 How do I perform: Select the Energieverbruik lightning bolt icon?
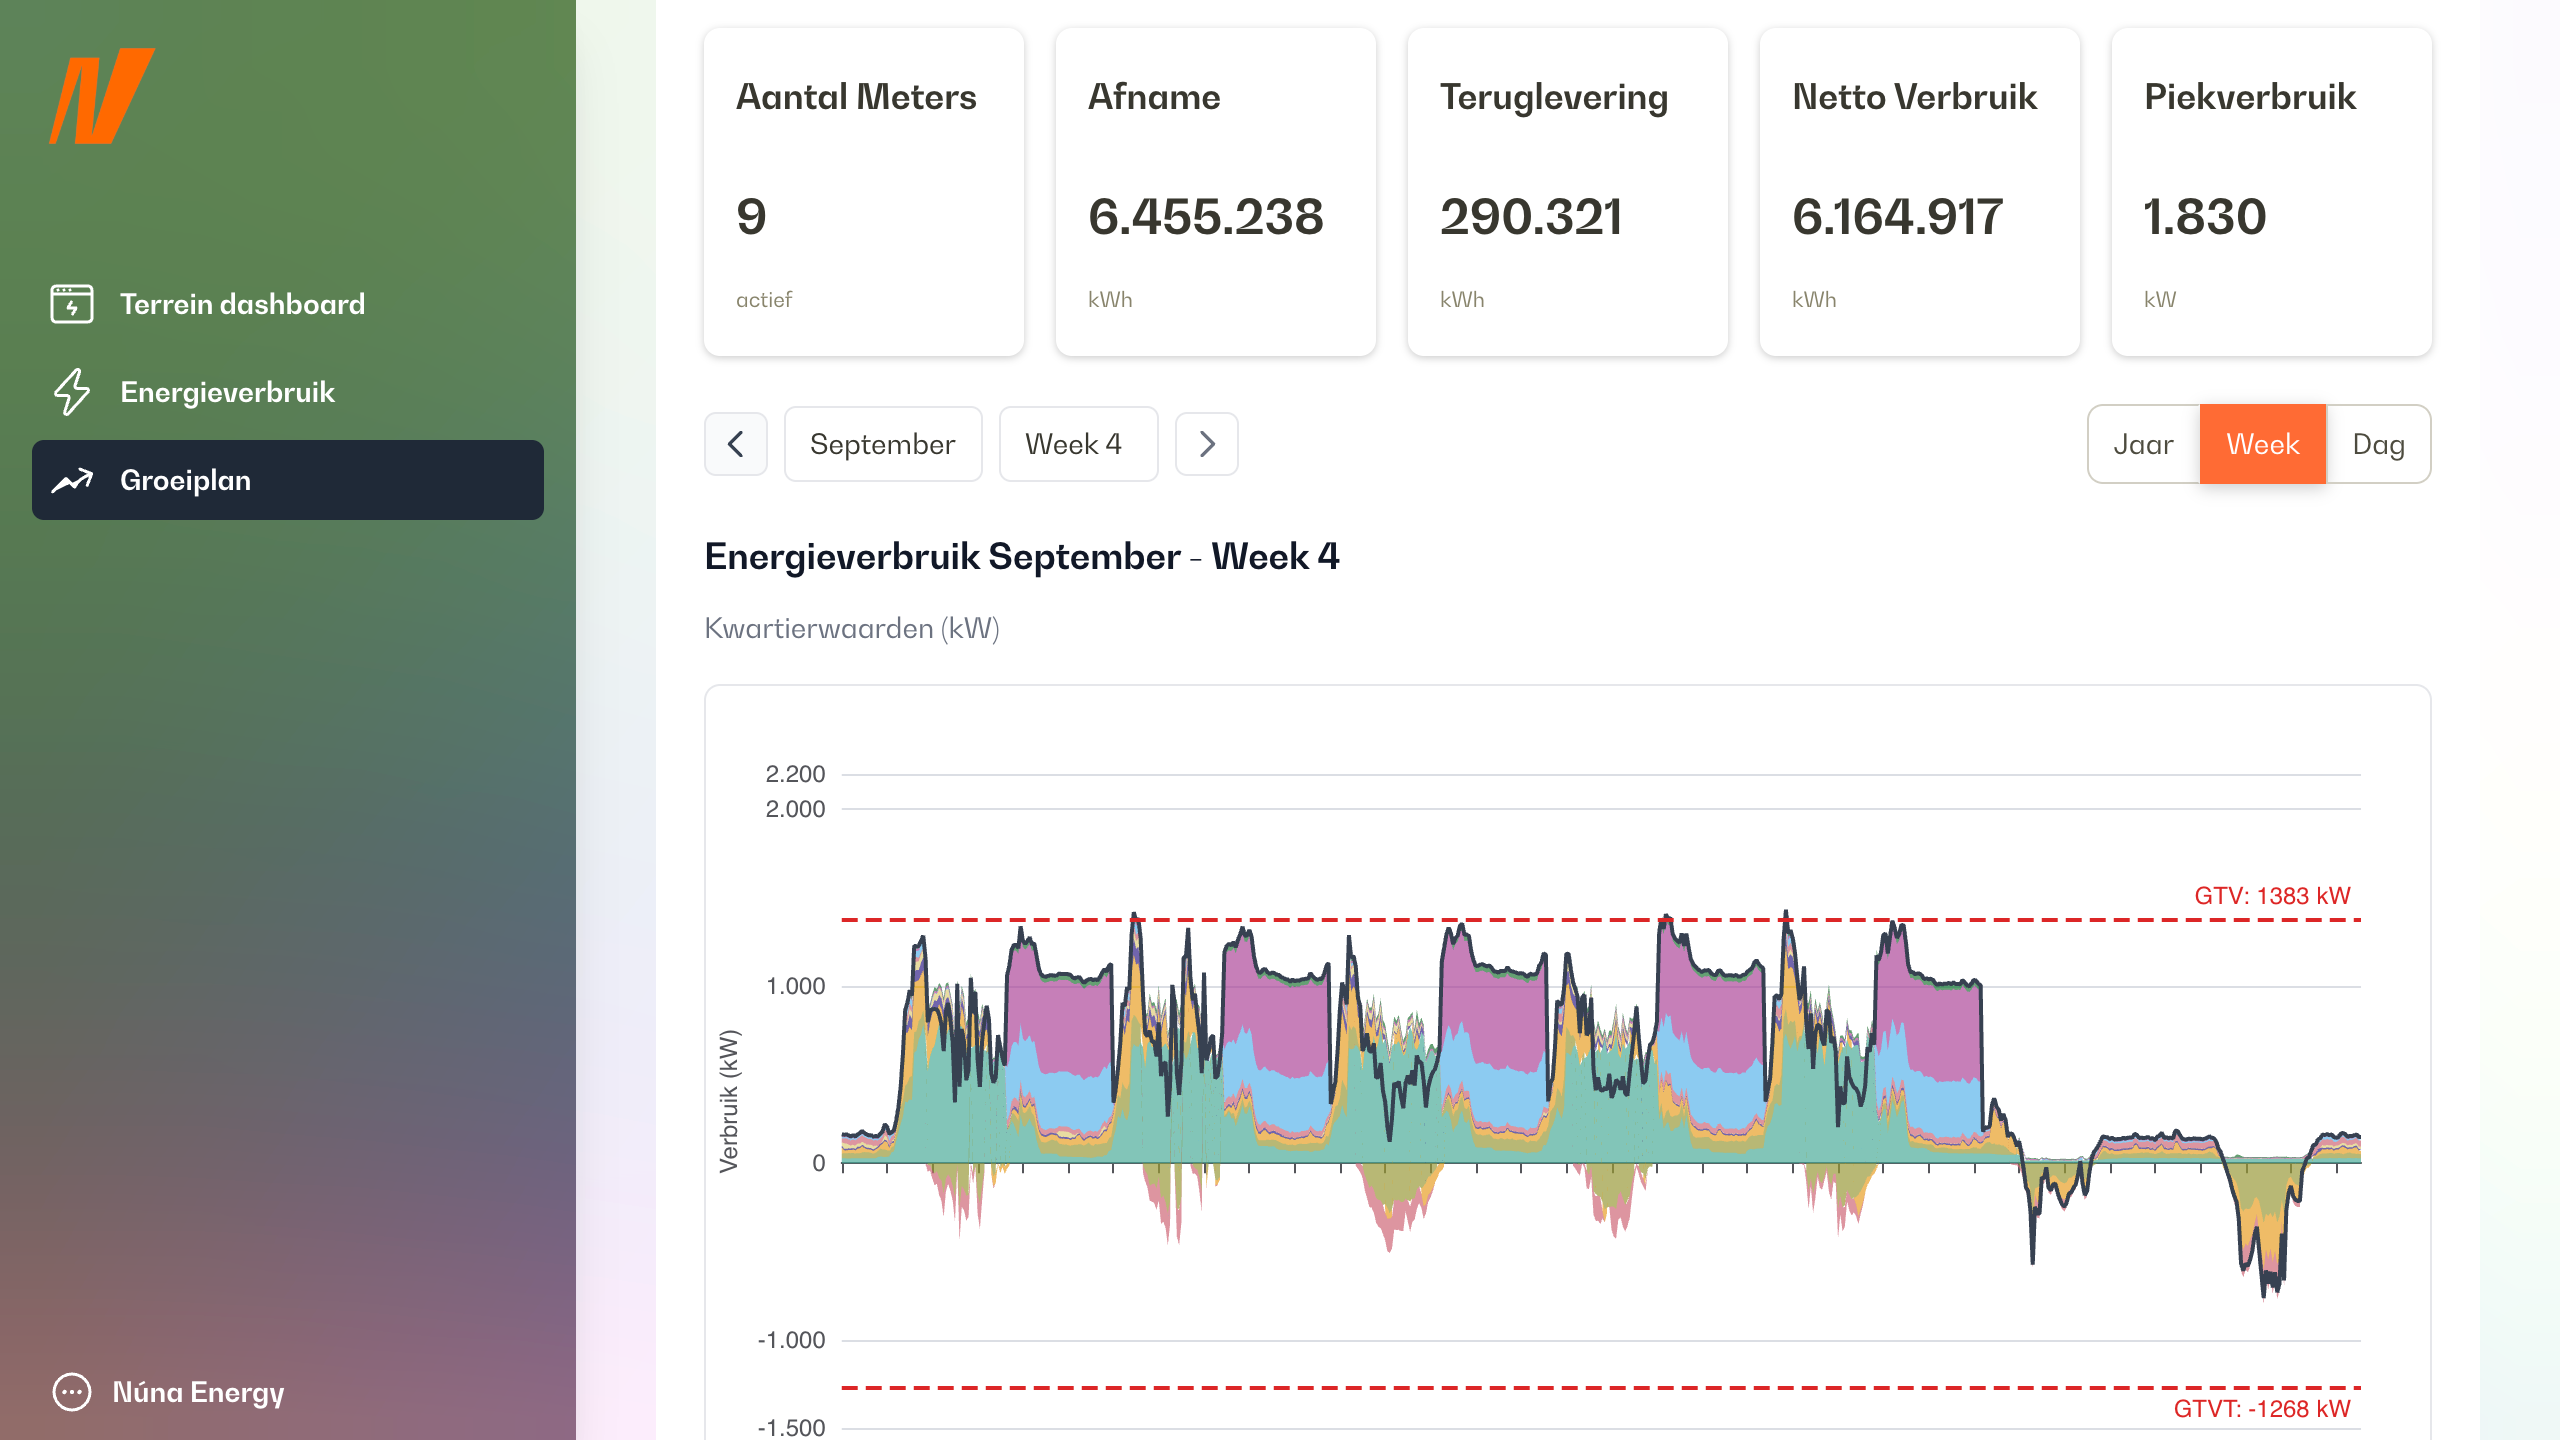(70, 392)
